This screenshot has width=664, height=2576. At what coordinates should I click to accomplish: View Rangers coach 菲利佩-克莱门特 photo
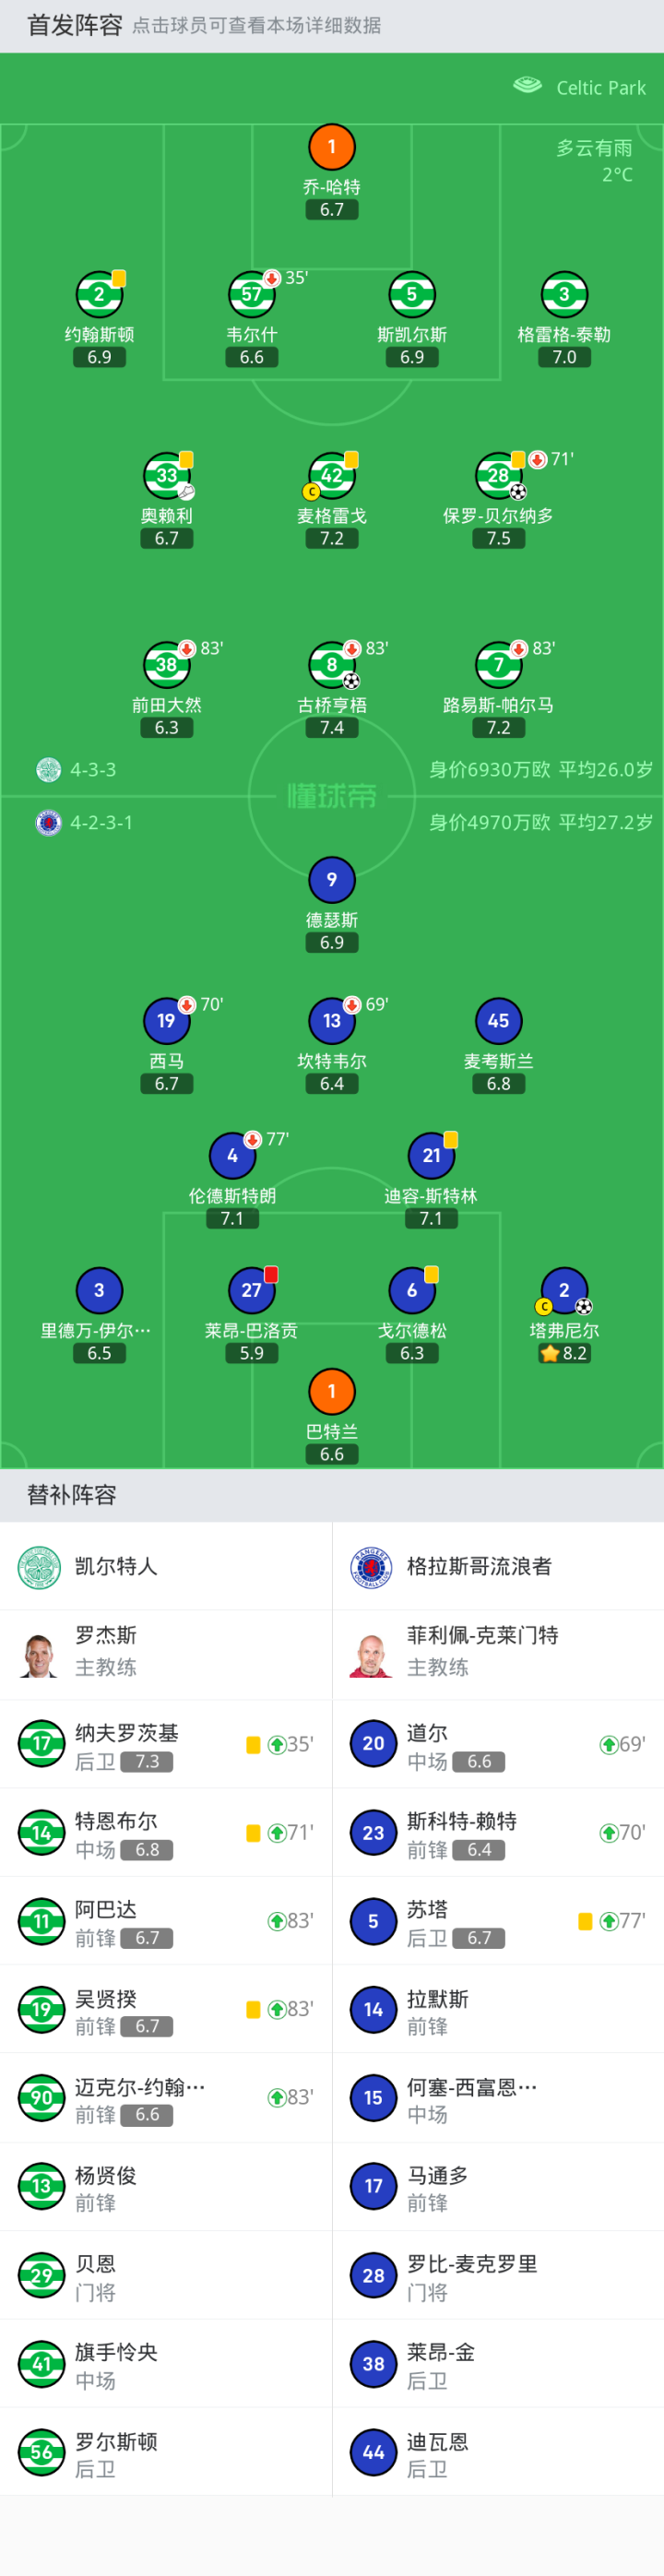point(372,1655)
